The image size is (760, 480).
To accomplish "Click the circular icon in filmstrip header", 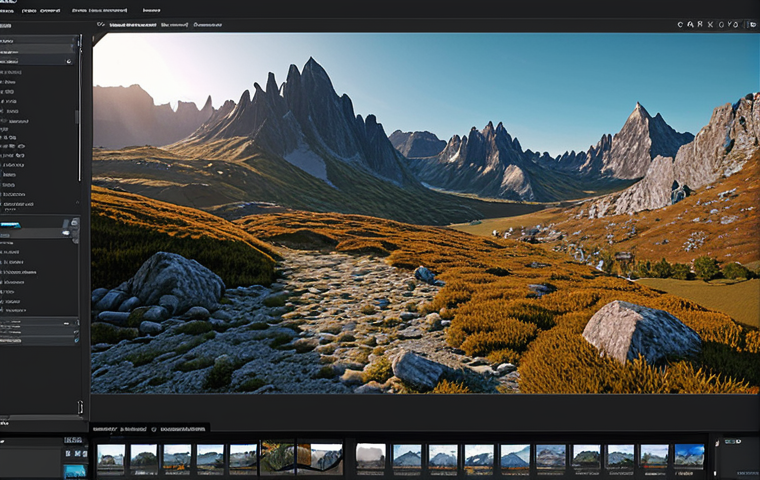I will coord(154,429).
